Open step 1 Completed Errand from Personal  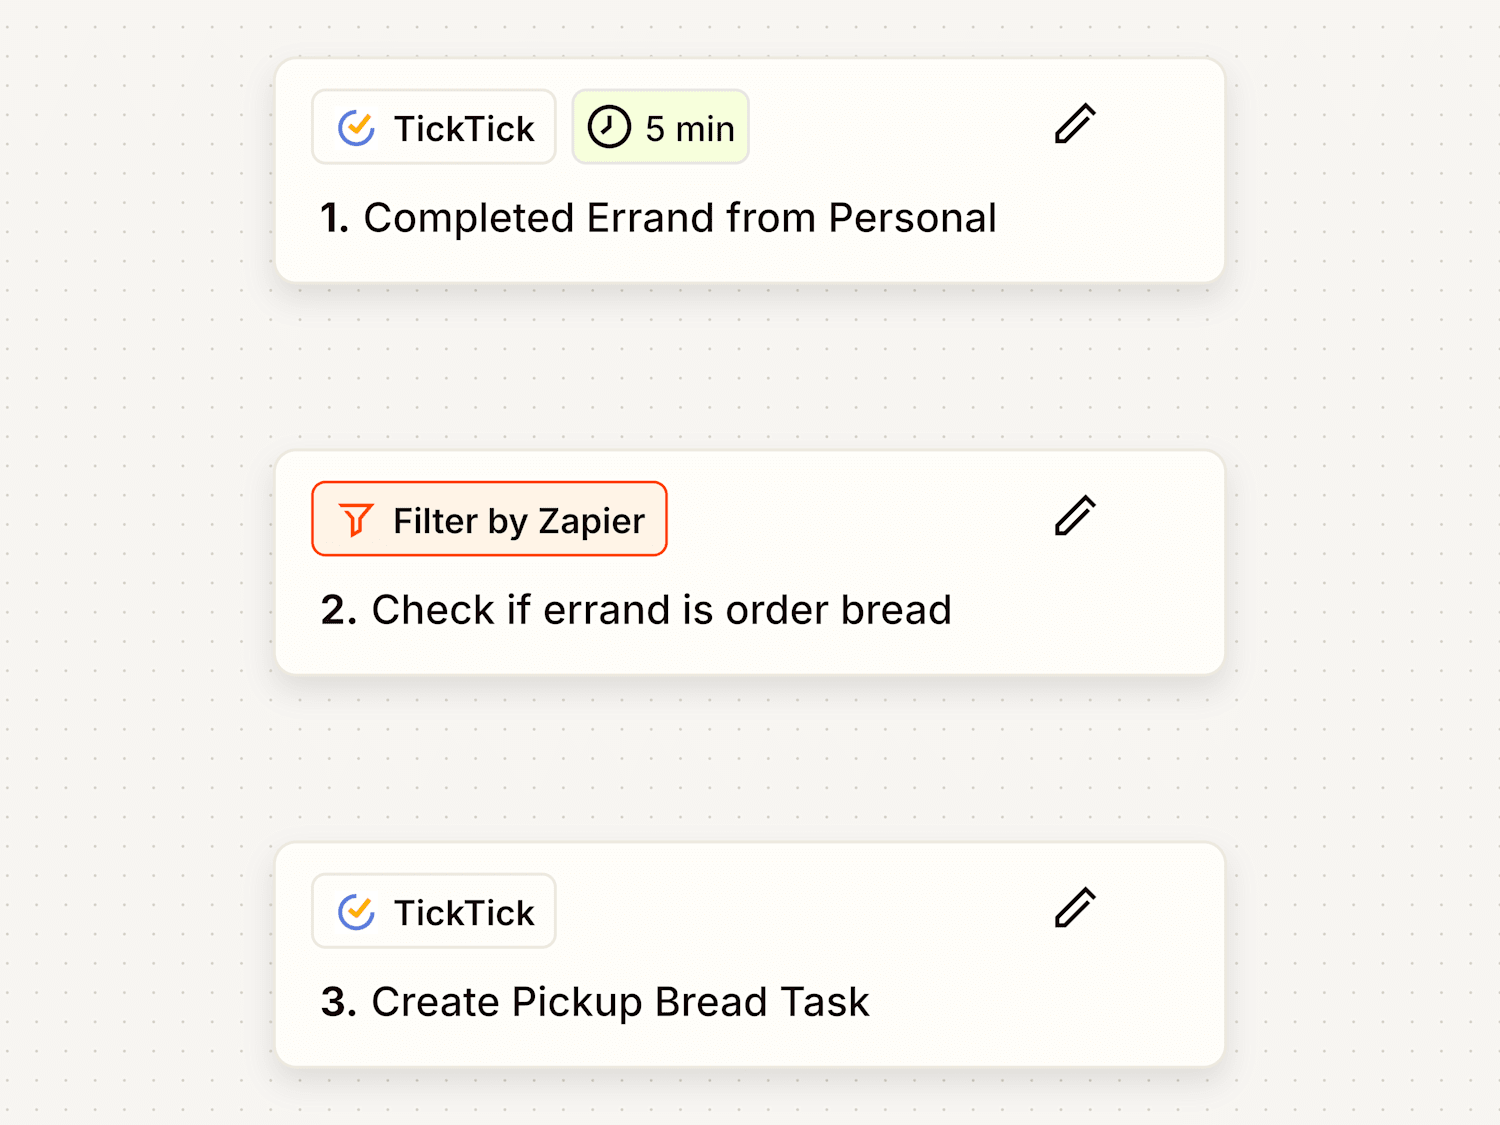750,171
